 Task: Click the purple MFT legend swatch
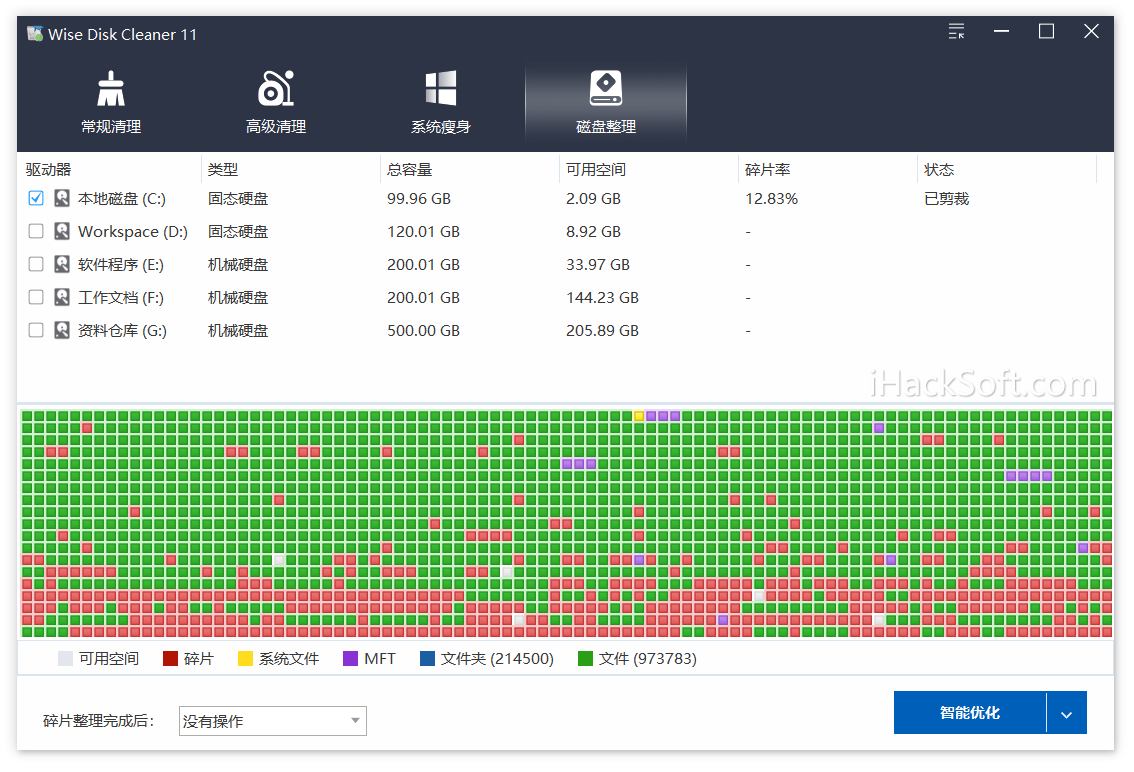[x=351, y=658]
